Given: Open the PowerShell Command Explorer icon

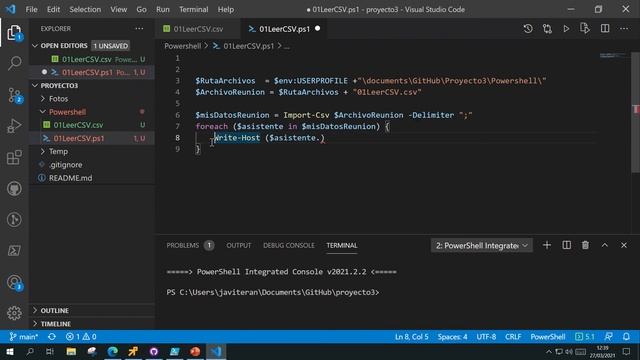Looking at the screenshot, I should coord(14,251).
